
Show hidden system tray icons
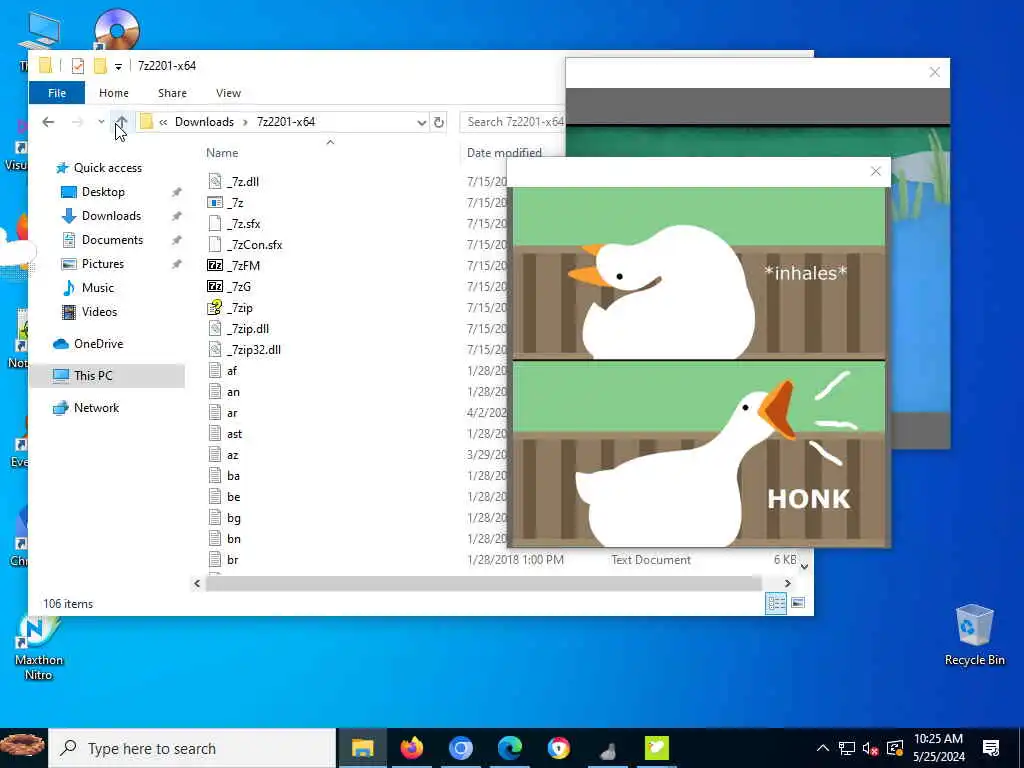[823, 748]
